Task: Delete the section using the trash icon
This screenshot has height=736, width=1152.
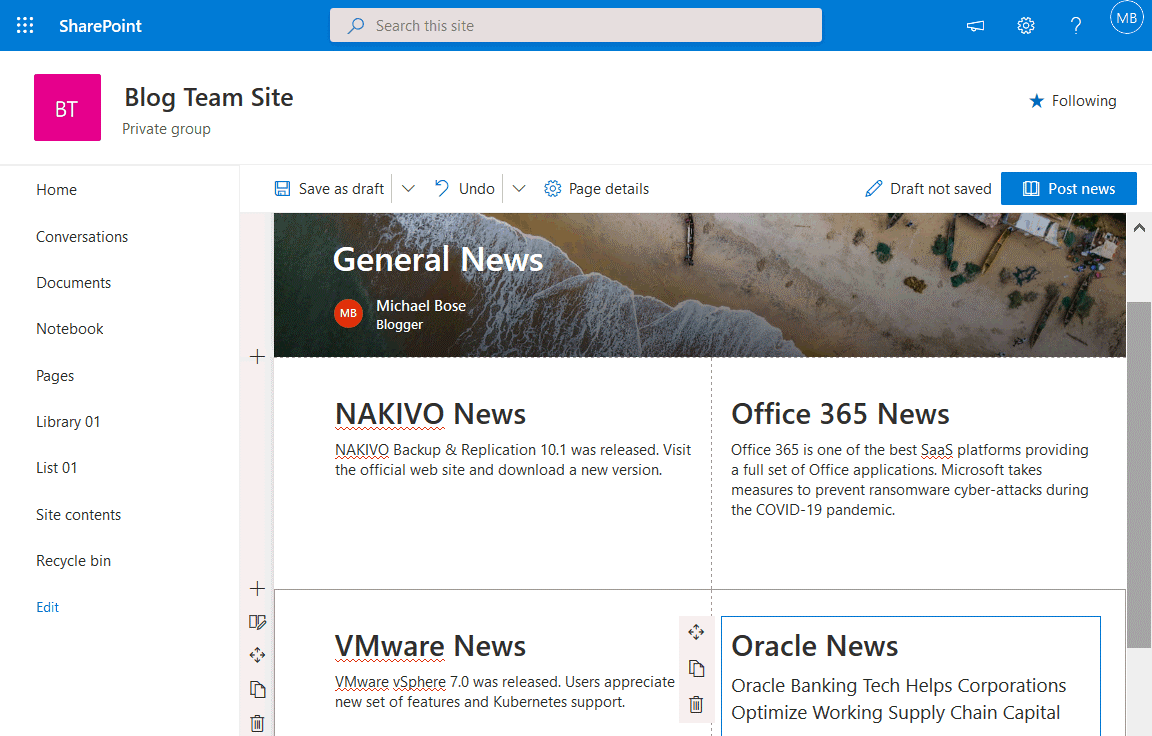Action: pyautogui.click(x=257, y=722)
